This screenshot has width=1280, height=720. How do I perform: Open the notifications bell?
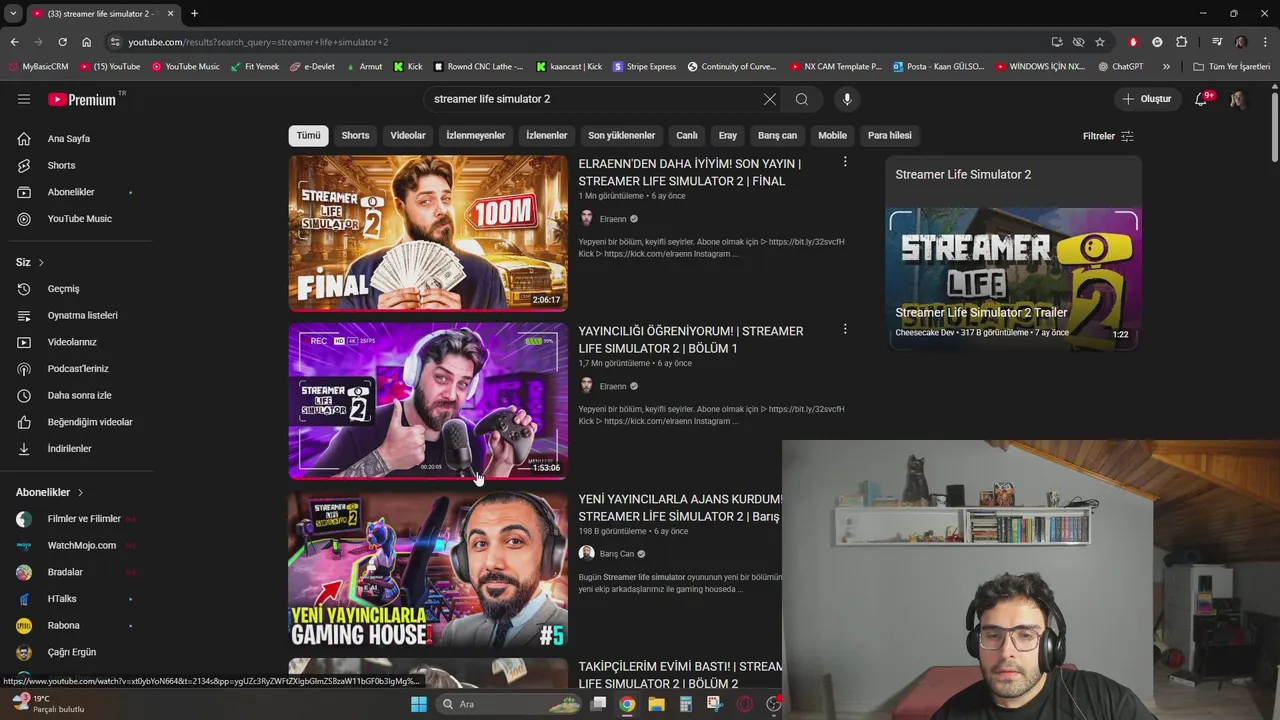point(1201,99)
